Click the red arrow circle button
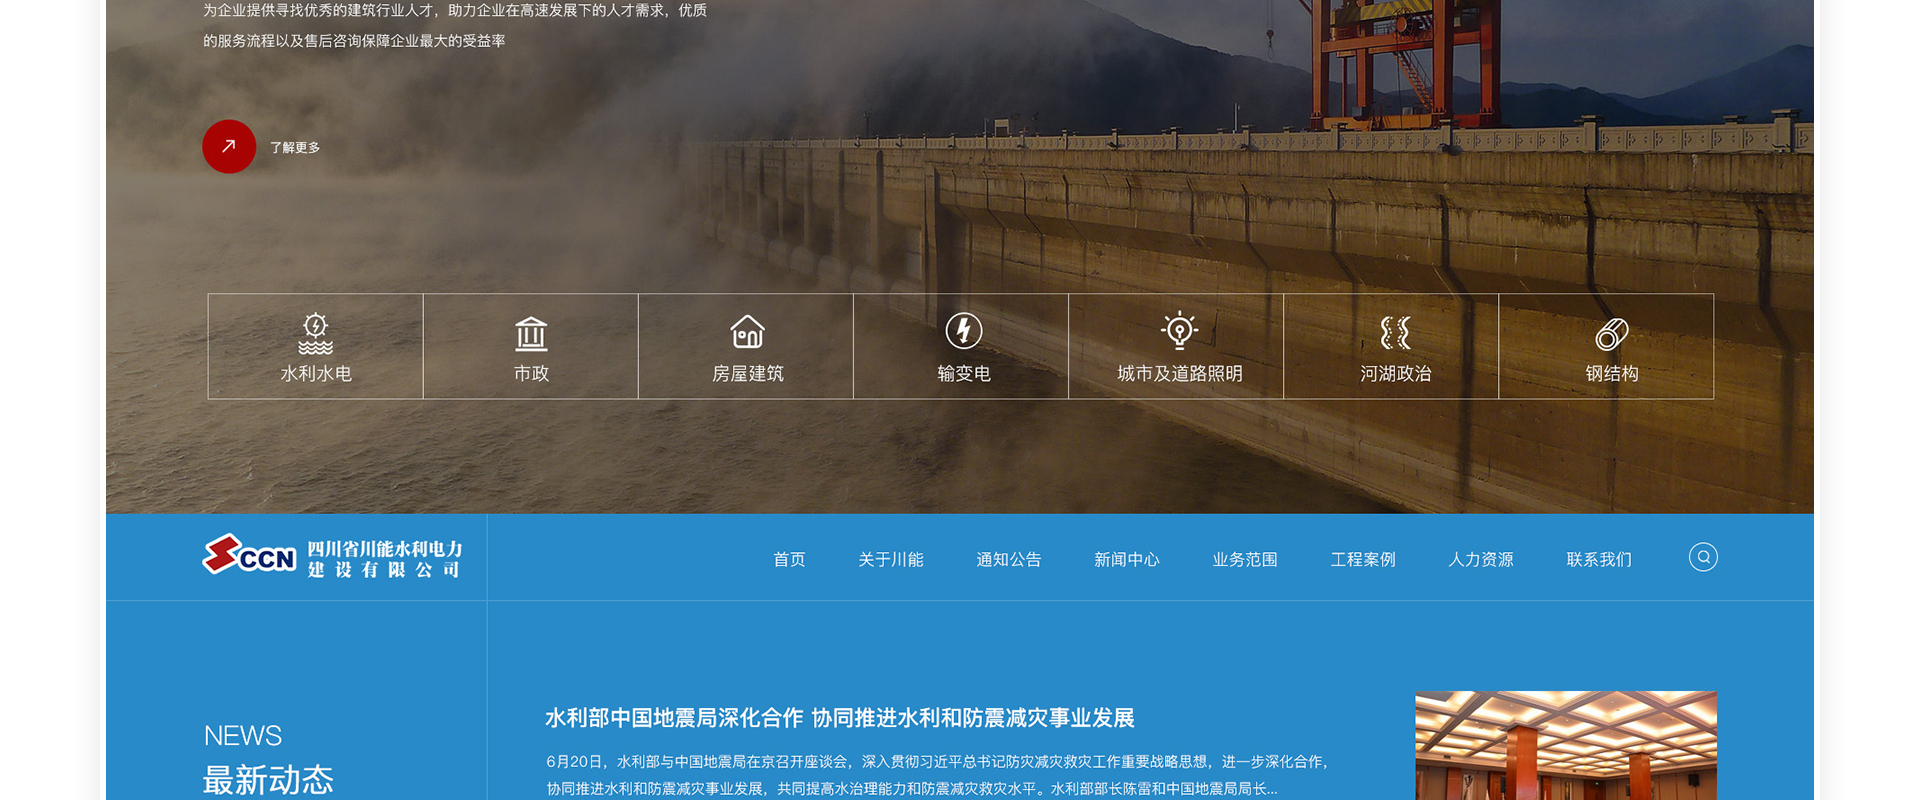1920x800 pixels. pyautogui.click(x=229, y=147)
